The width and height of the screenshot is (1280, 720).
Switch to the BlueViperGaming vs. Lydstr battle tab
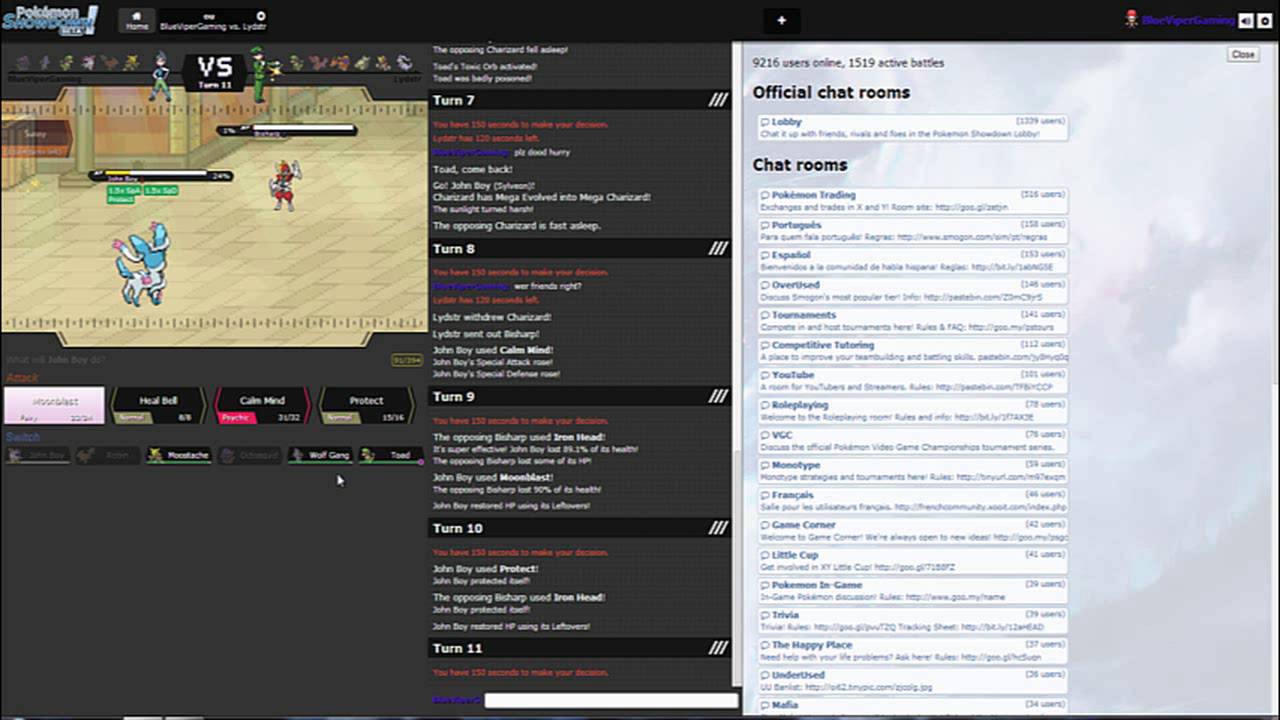(213, 21)
